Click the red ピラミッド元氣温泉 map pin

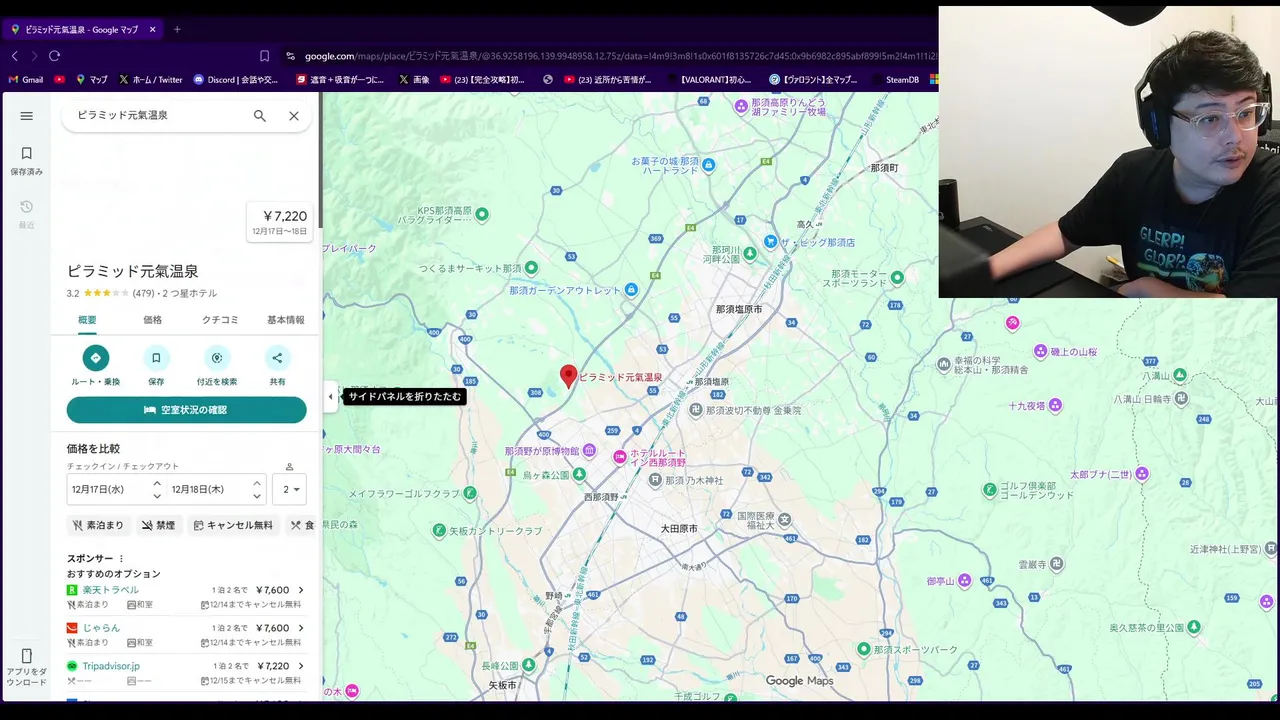pyautogui.click(x=568, y=376)
